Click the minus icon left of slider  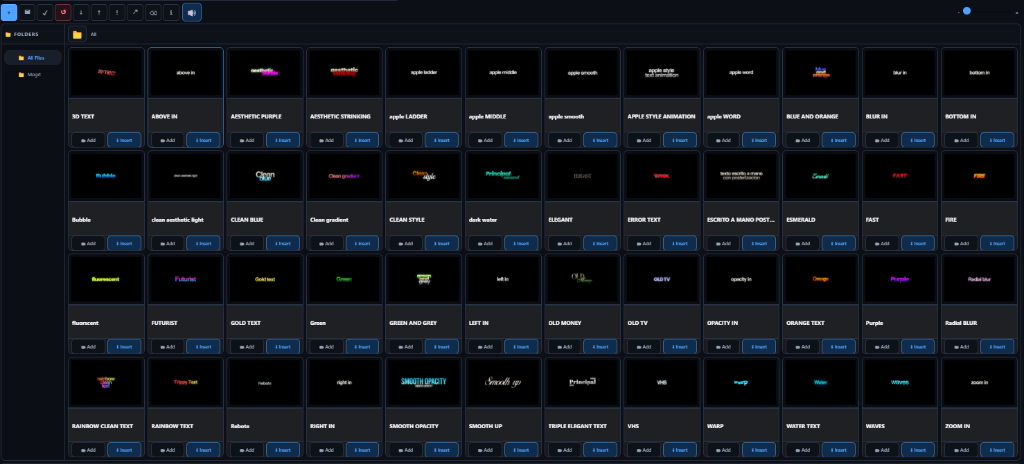pyautogui.click(x=959, y=12)
